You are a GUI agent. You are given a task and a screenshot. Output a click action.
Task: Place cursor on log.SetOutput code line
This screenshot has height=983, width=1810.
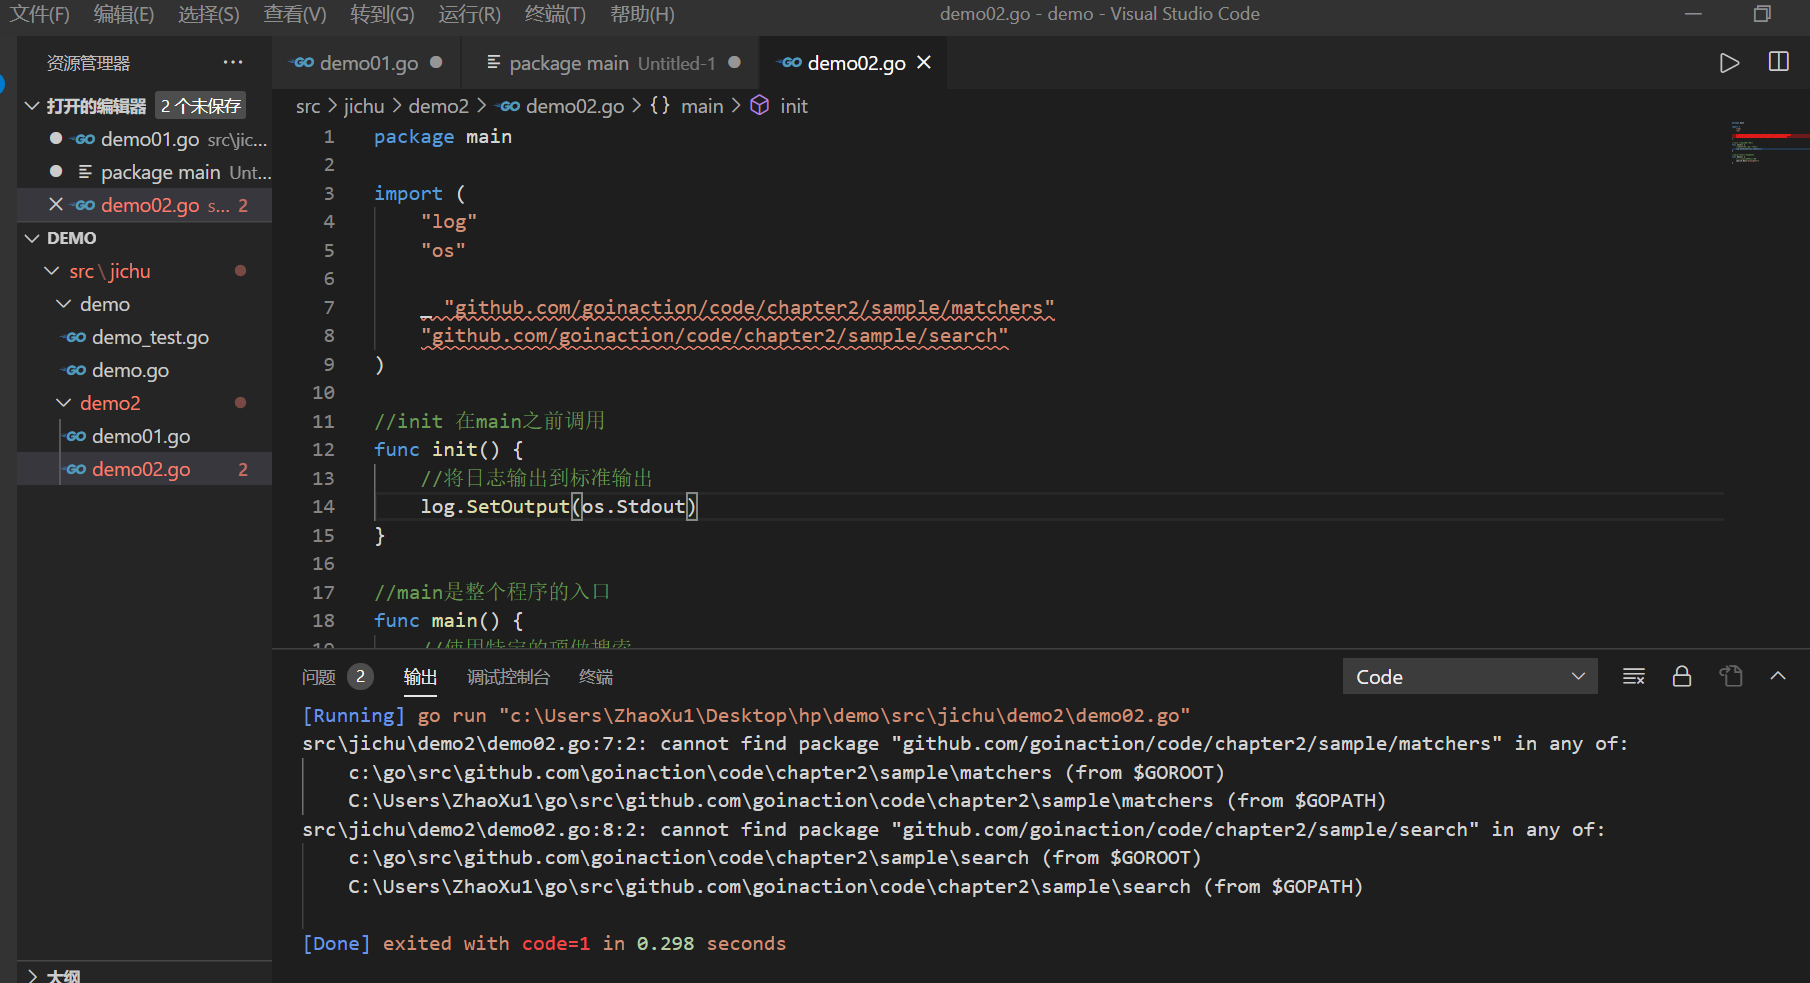[558, 506]
